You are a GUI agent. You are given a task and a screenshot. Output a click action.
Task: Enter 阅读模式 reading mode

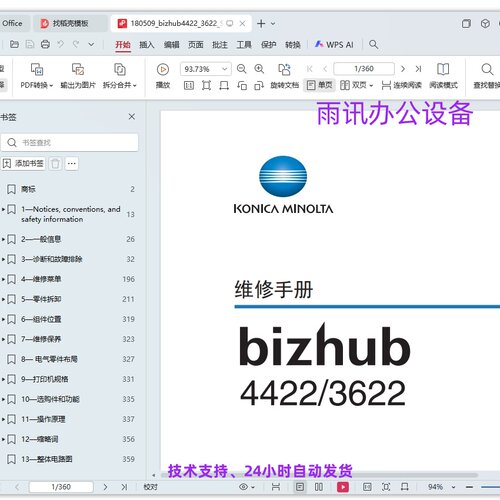point(443,76)
